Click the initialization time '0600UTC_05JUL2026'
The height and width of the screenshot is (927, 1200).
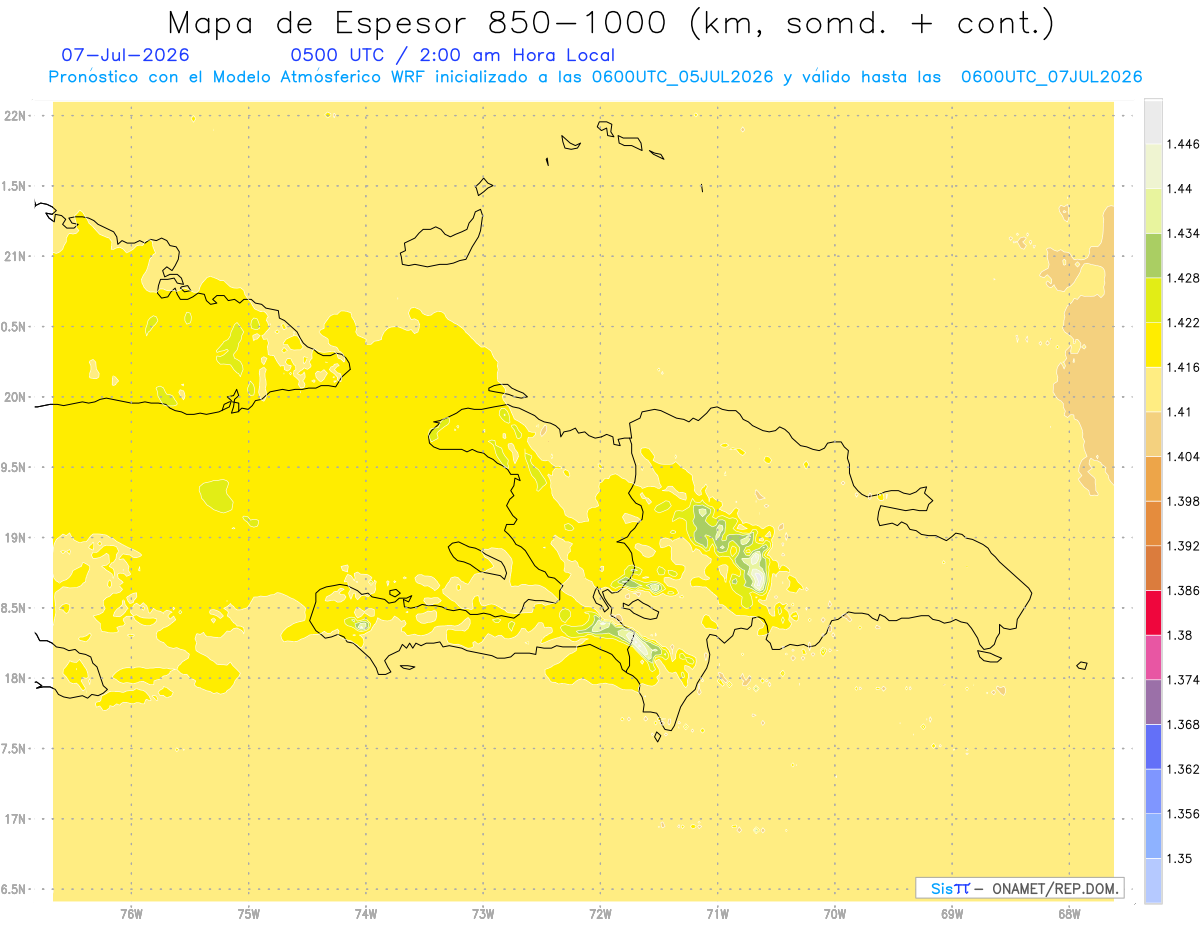coord(682,77)
